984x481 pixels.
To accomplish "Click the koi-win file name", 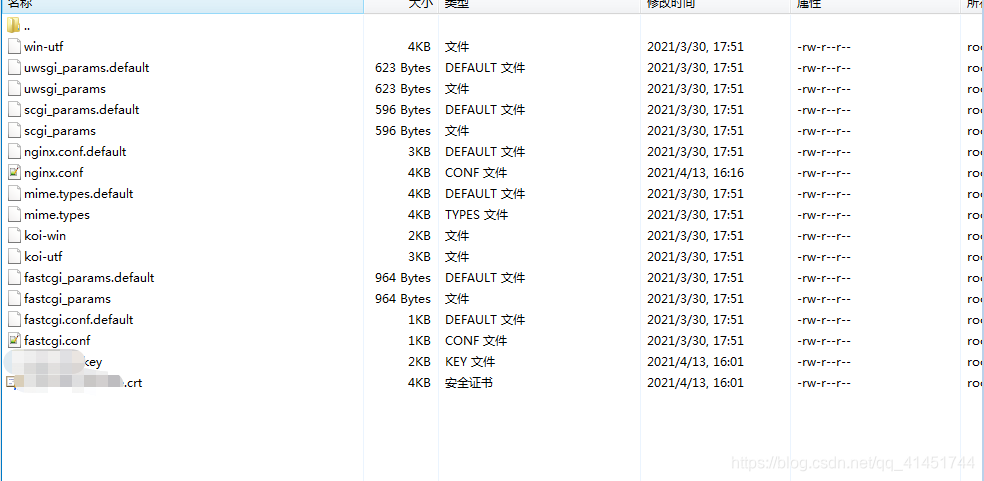I will coord(45,236).
